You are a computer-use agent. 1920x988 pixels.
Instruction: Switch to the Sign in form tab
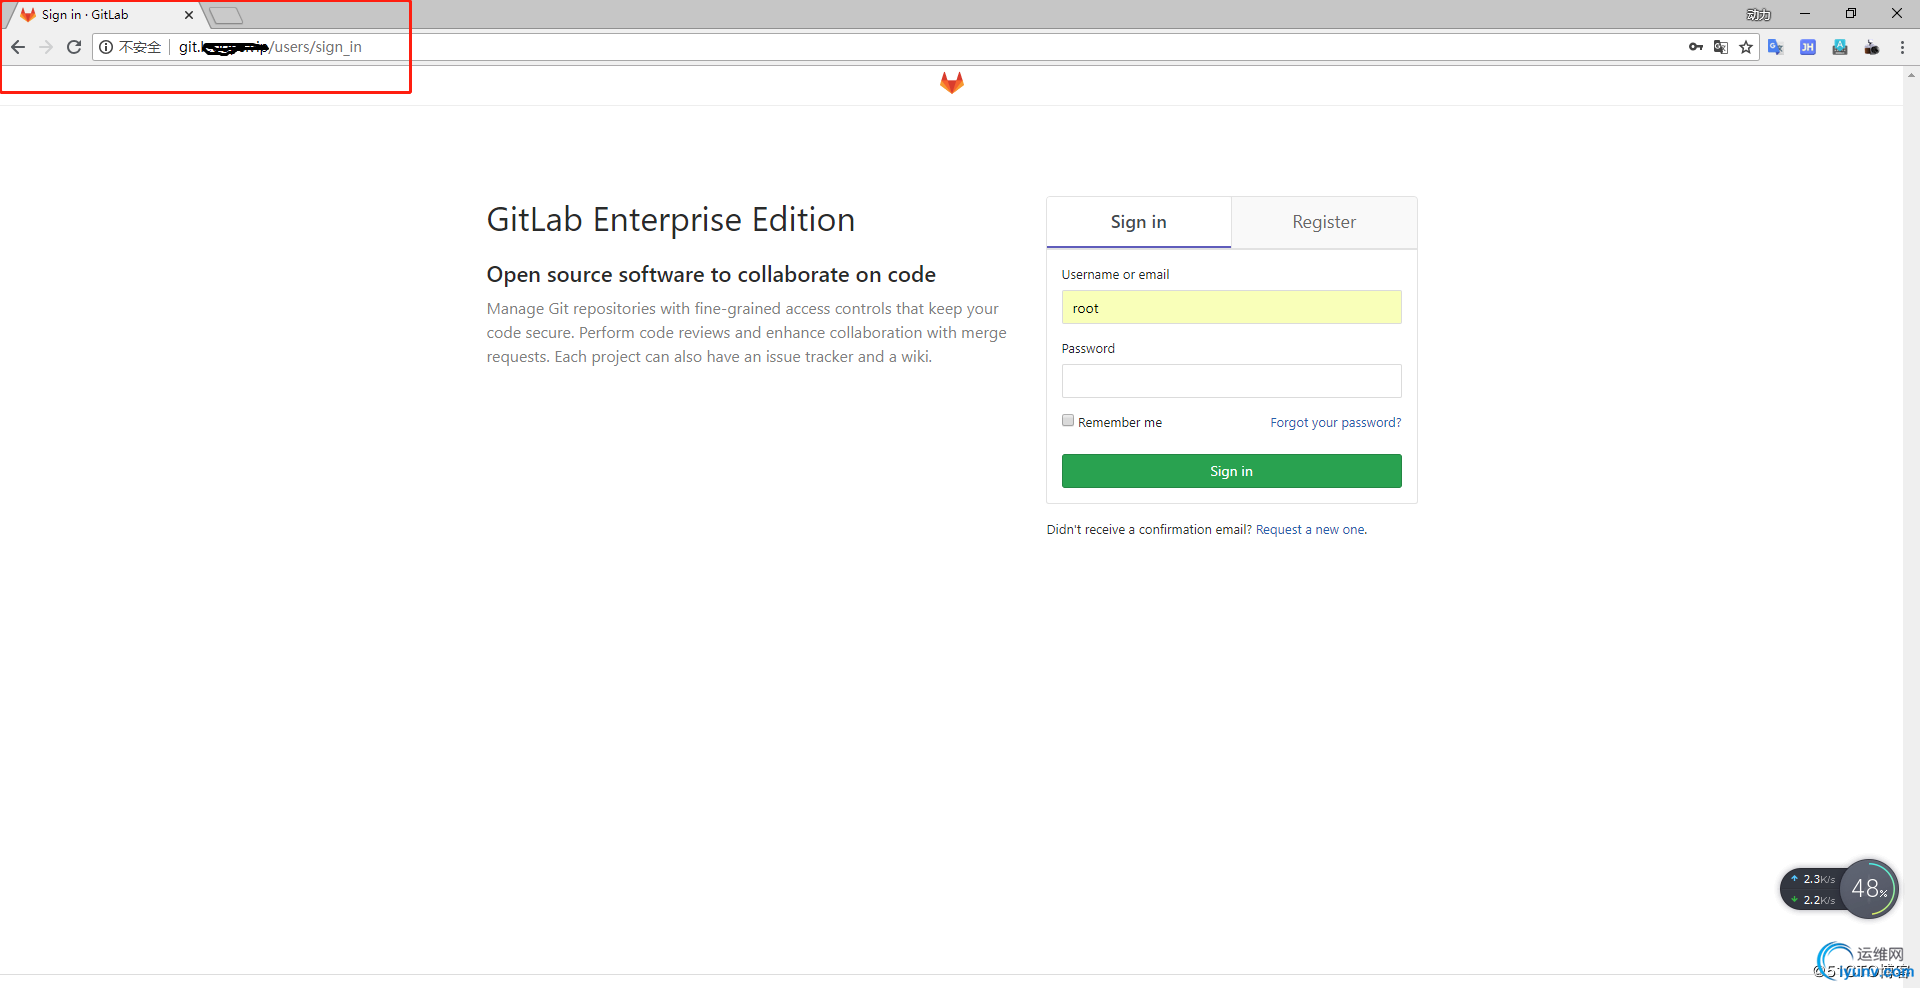click(1139, 222)
